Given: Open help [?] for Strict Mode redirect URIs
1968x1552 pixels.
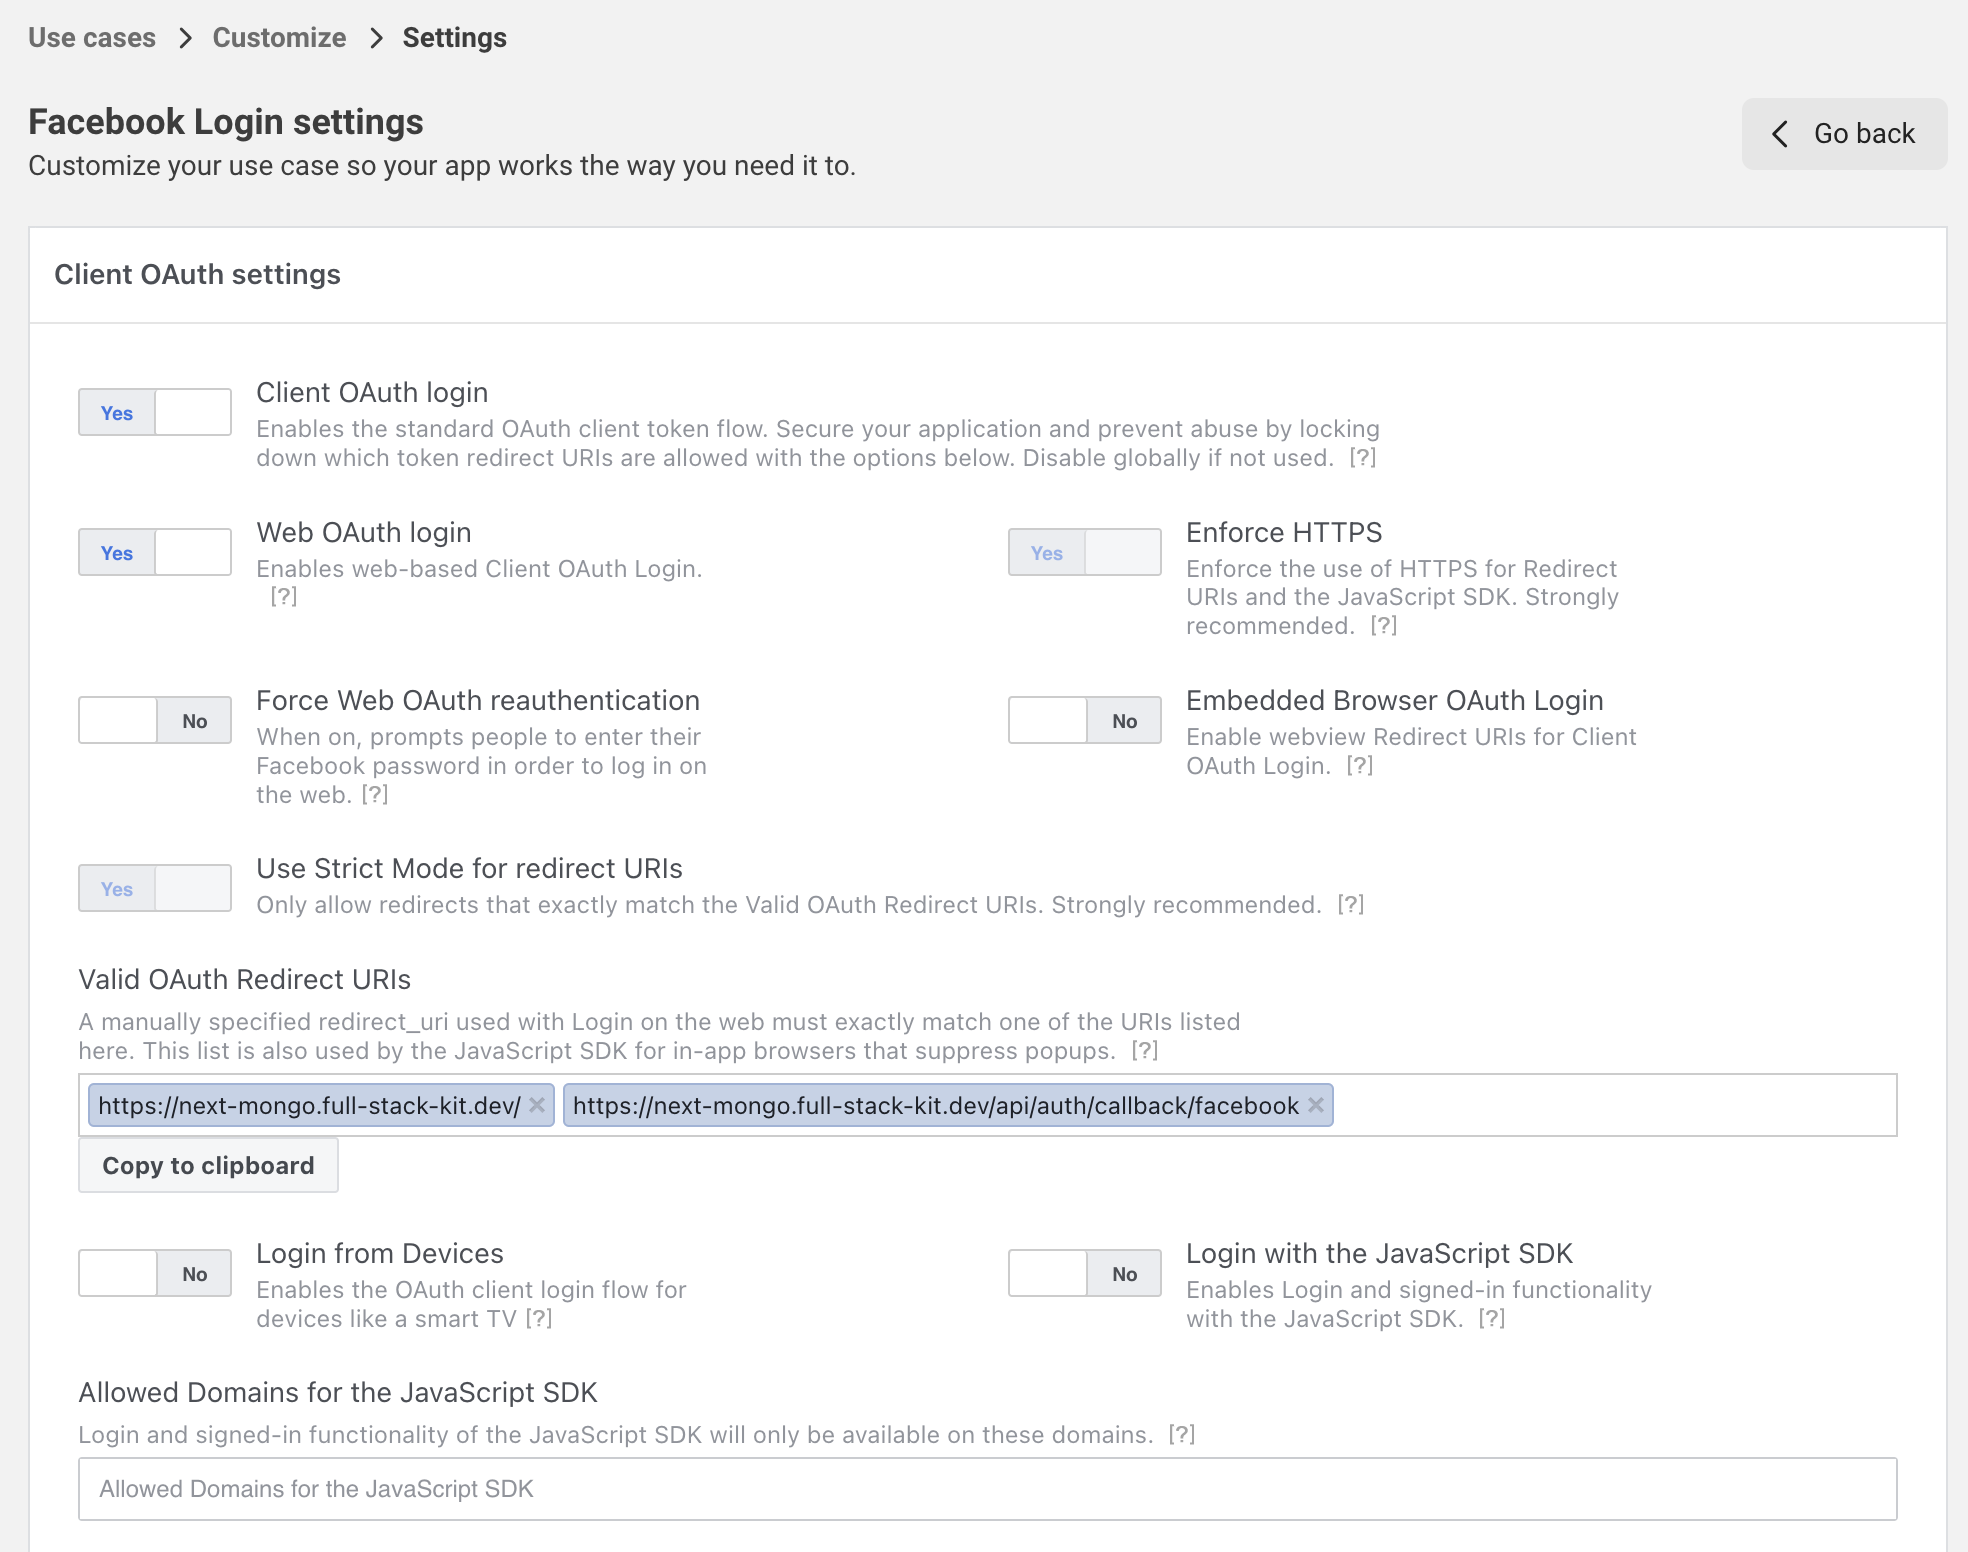Looking at the screenshot, I should (1351, 905).
